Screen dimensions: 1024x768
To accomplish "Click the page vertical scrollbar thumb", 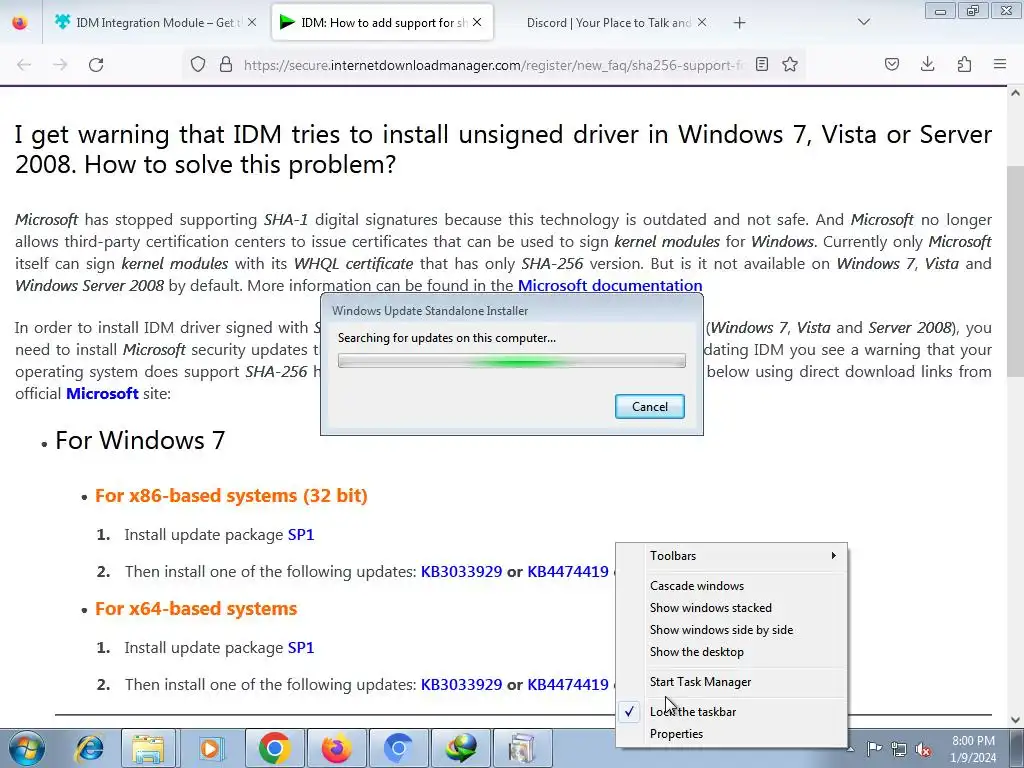I will (1015, 270).
